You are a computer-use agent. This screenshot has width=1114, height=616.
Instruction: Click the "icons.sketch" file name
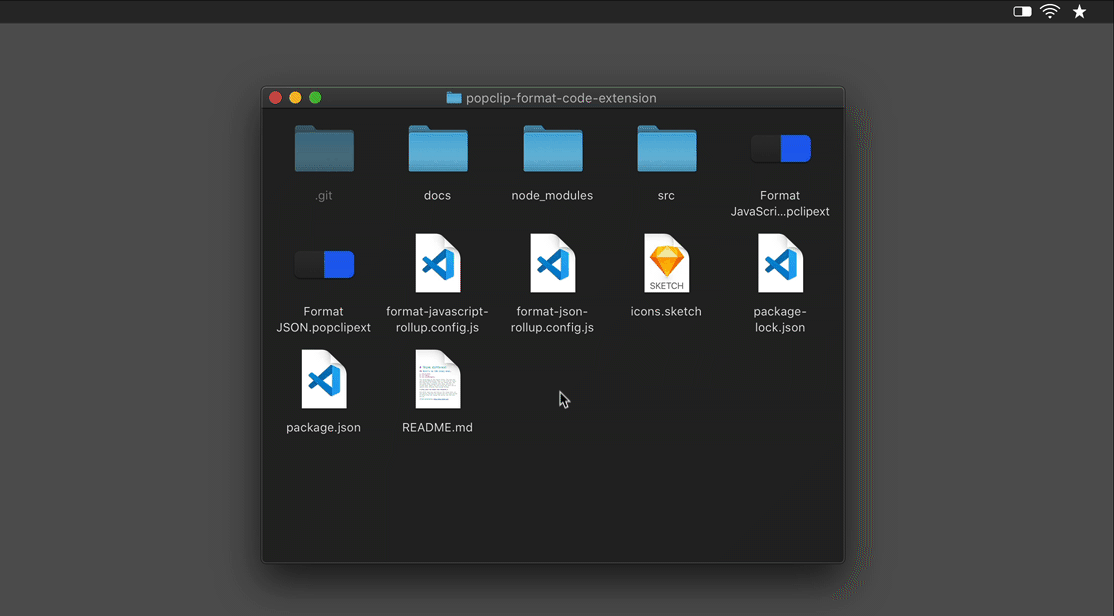click(x=666, y=311)
